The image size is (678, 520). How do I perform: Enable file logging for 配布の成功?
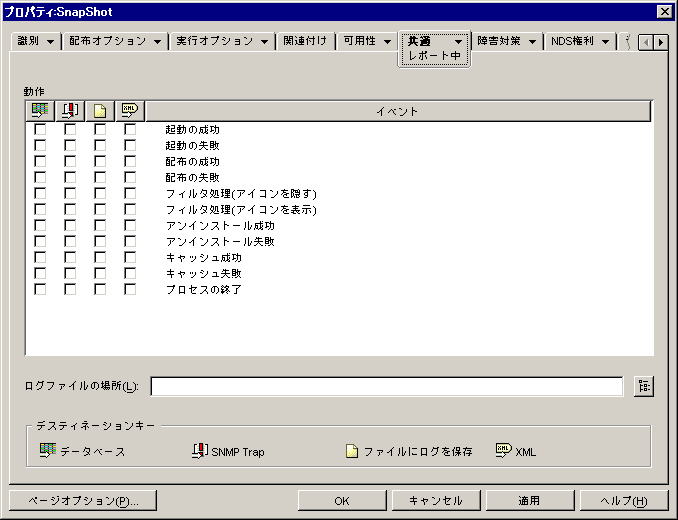point(100,161)
